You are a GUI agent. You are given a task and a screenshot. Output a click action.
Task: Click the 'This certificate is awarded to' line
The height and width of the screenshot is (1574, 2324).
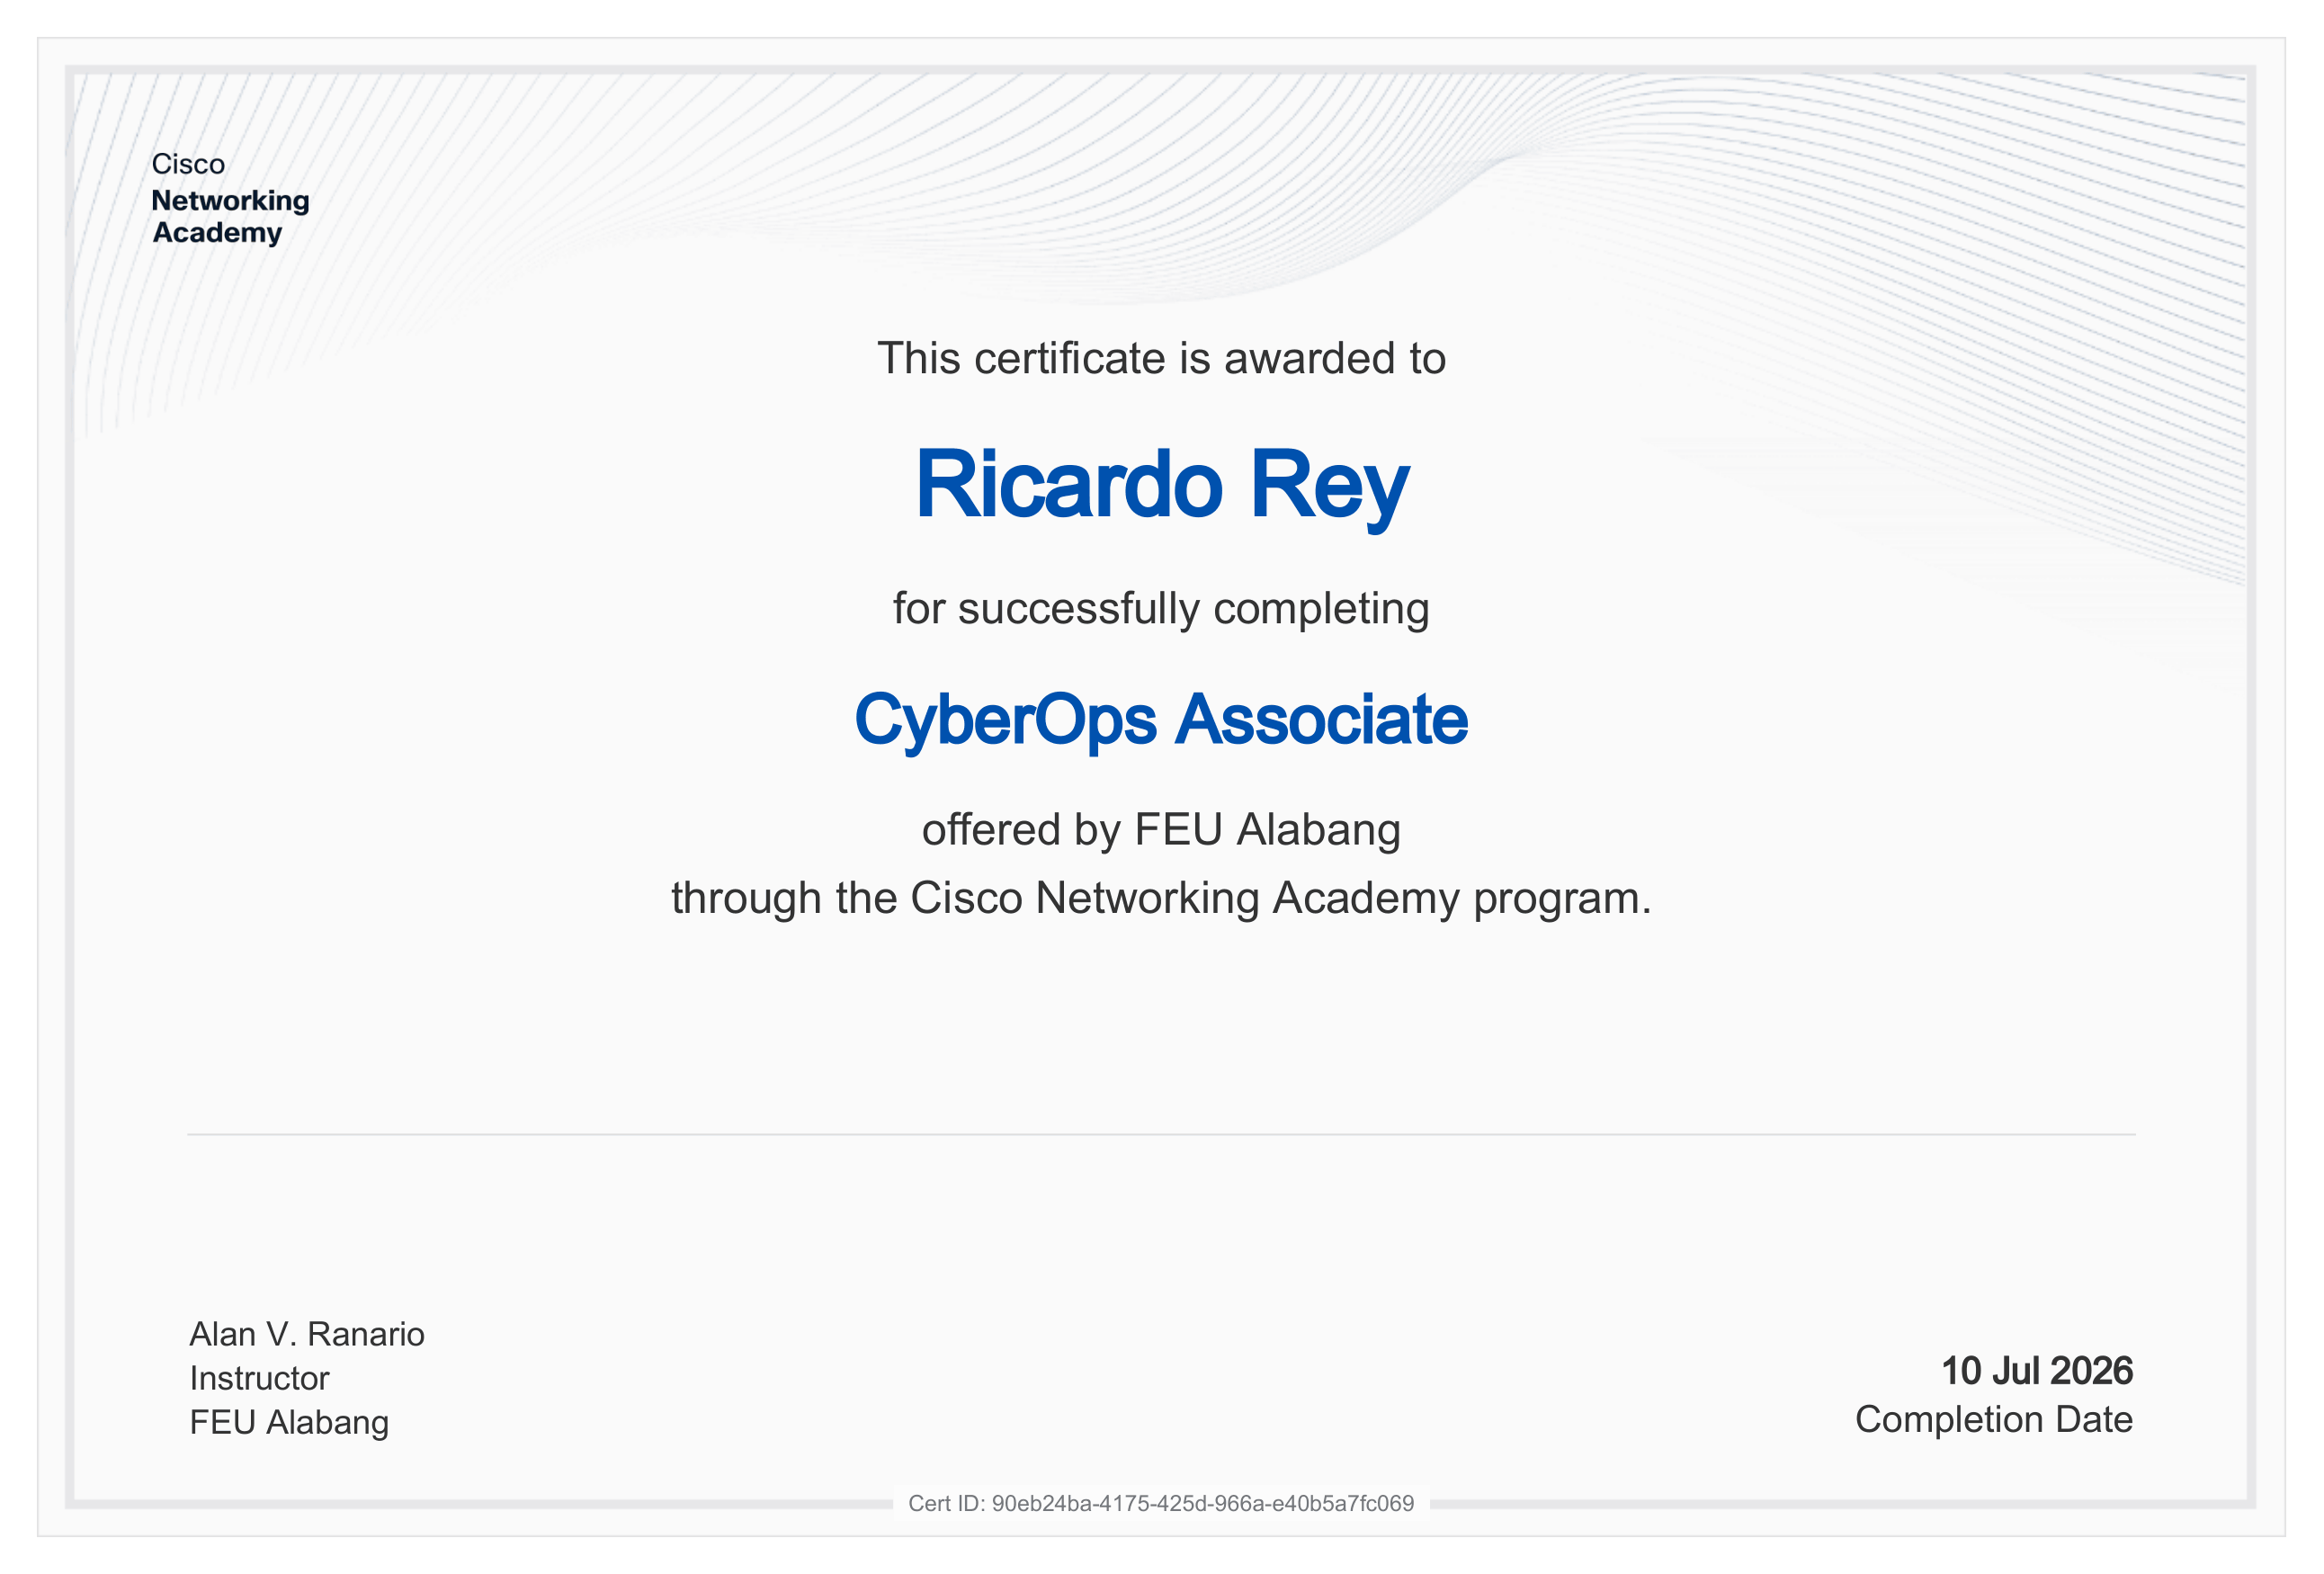(1161, 359)
